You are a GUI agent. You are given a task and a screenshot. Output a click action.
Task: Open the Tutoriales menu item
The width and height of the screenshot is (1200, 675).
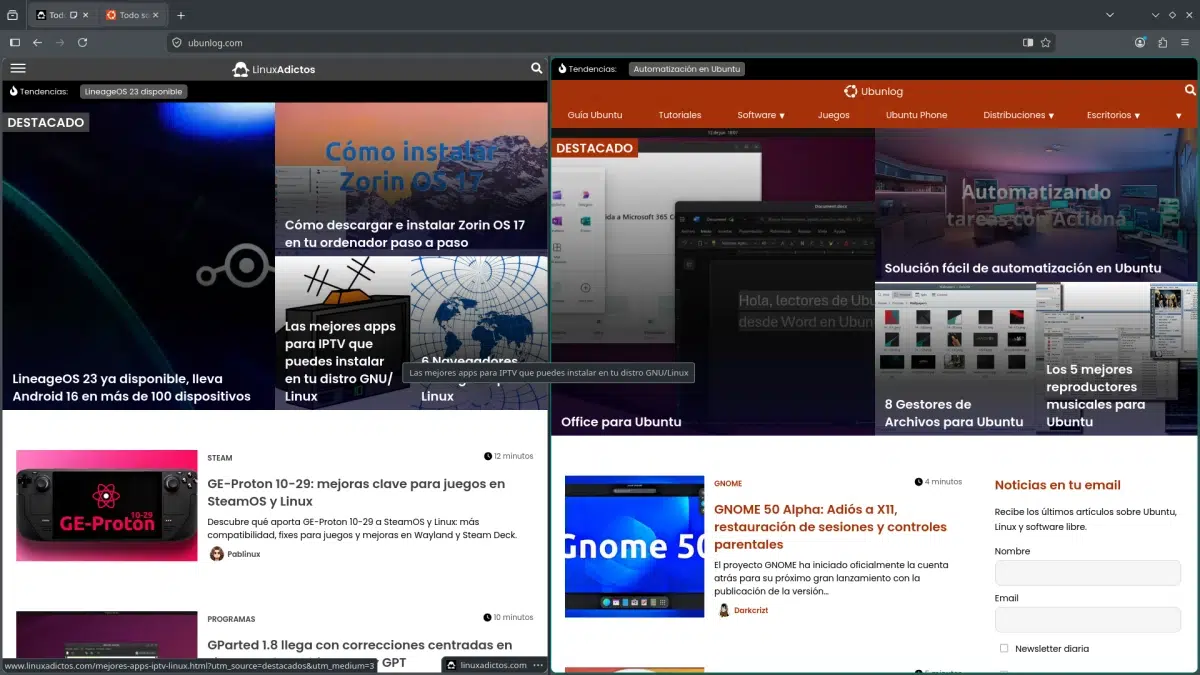[680, 115]
